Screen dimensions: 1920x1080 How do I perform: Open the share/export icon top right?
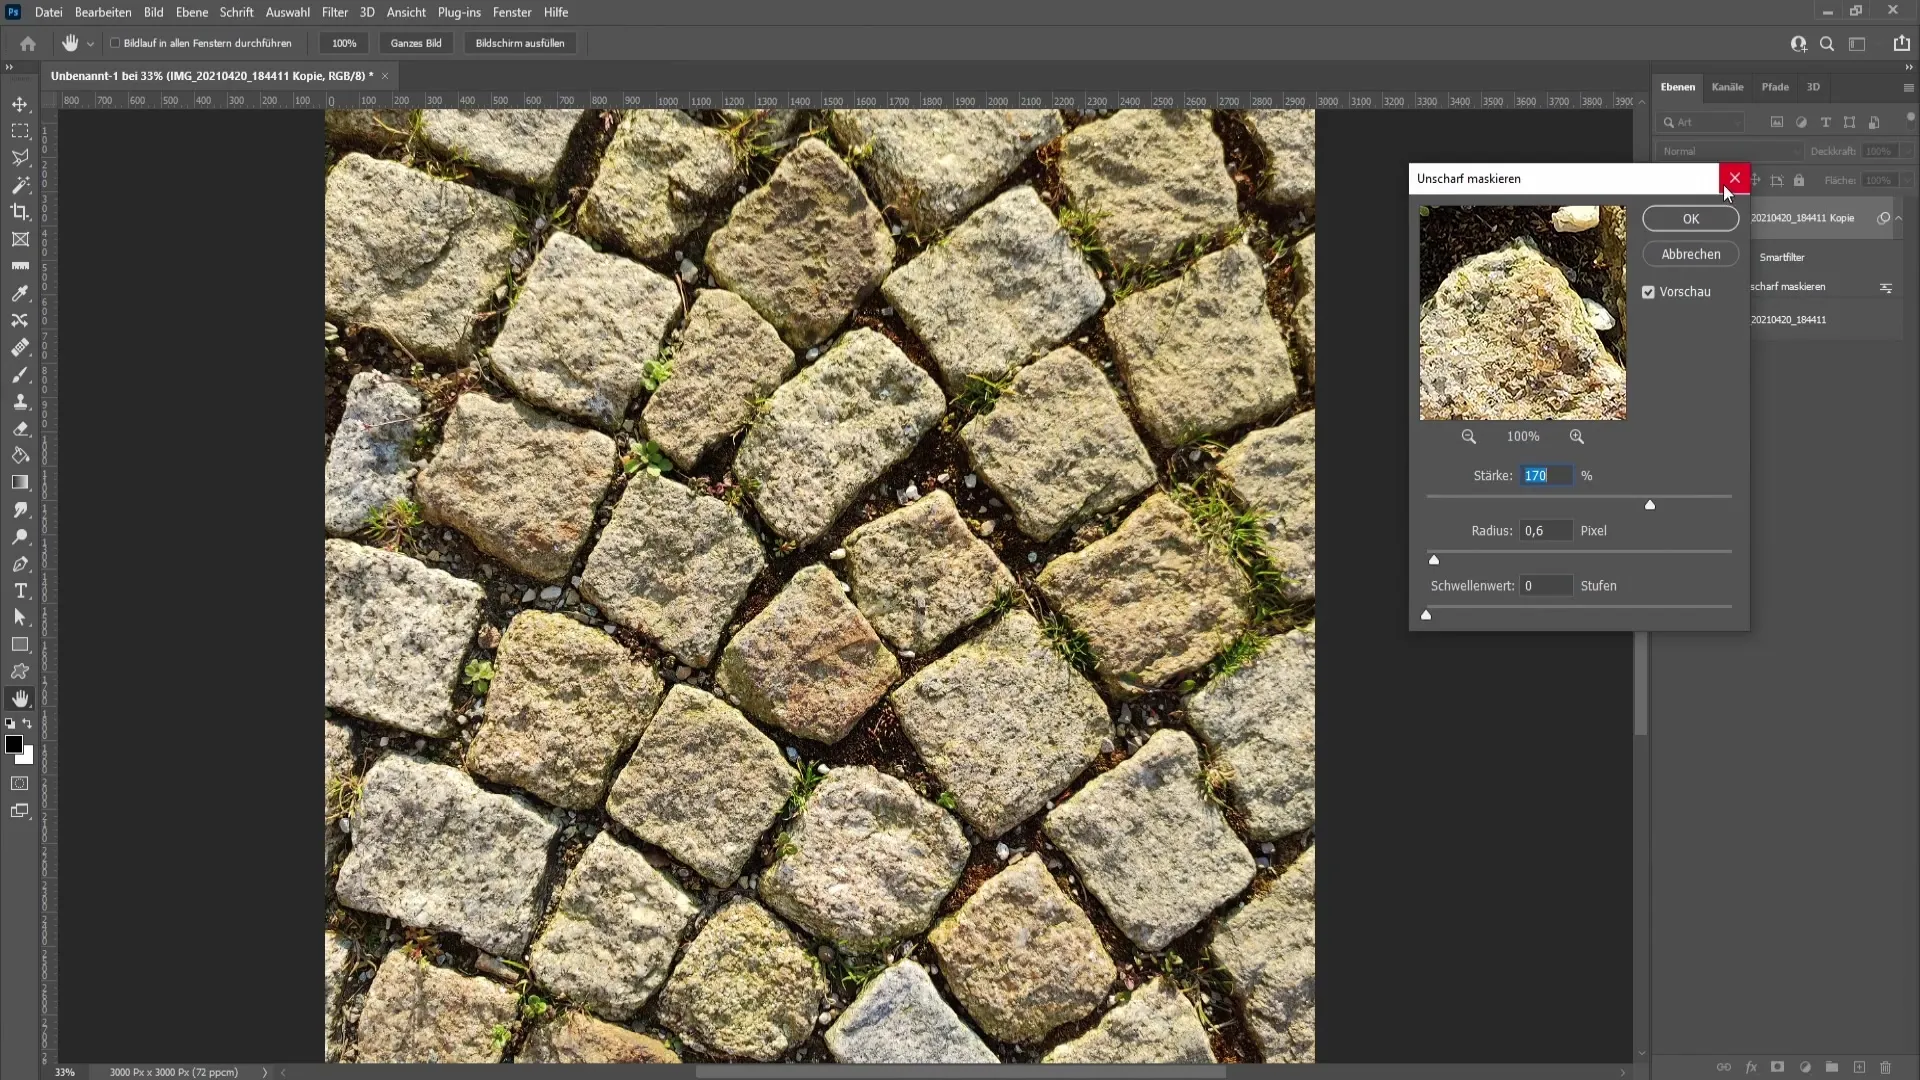click(1901, 44)
